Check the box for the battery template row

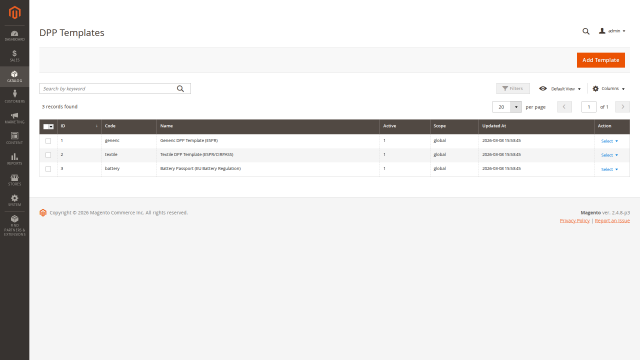click(48, 169)
